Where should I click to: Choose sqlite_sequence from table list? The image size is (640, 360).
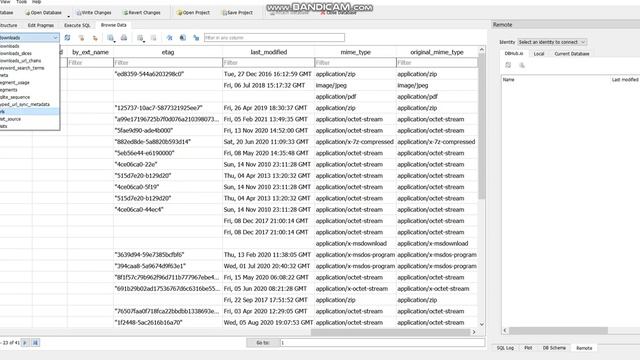pos(29,97)
